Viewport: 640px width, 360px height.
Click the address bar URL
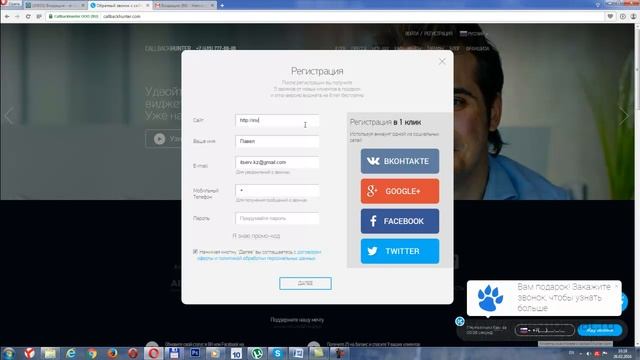tap(122, 16)
